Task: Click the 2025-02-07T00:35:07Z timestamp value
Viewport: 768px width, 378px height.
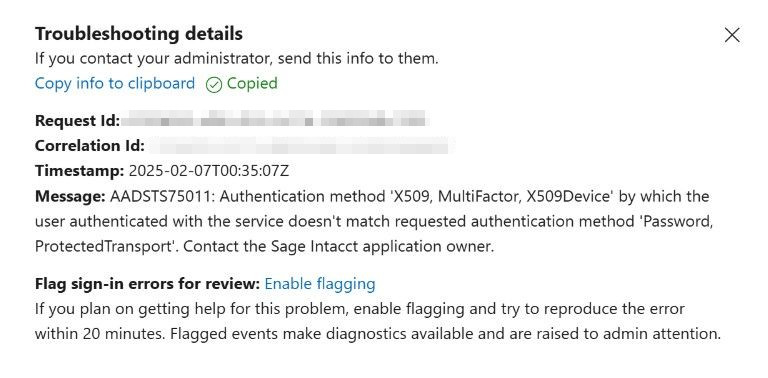Action: (209, 171)
